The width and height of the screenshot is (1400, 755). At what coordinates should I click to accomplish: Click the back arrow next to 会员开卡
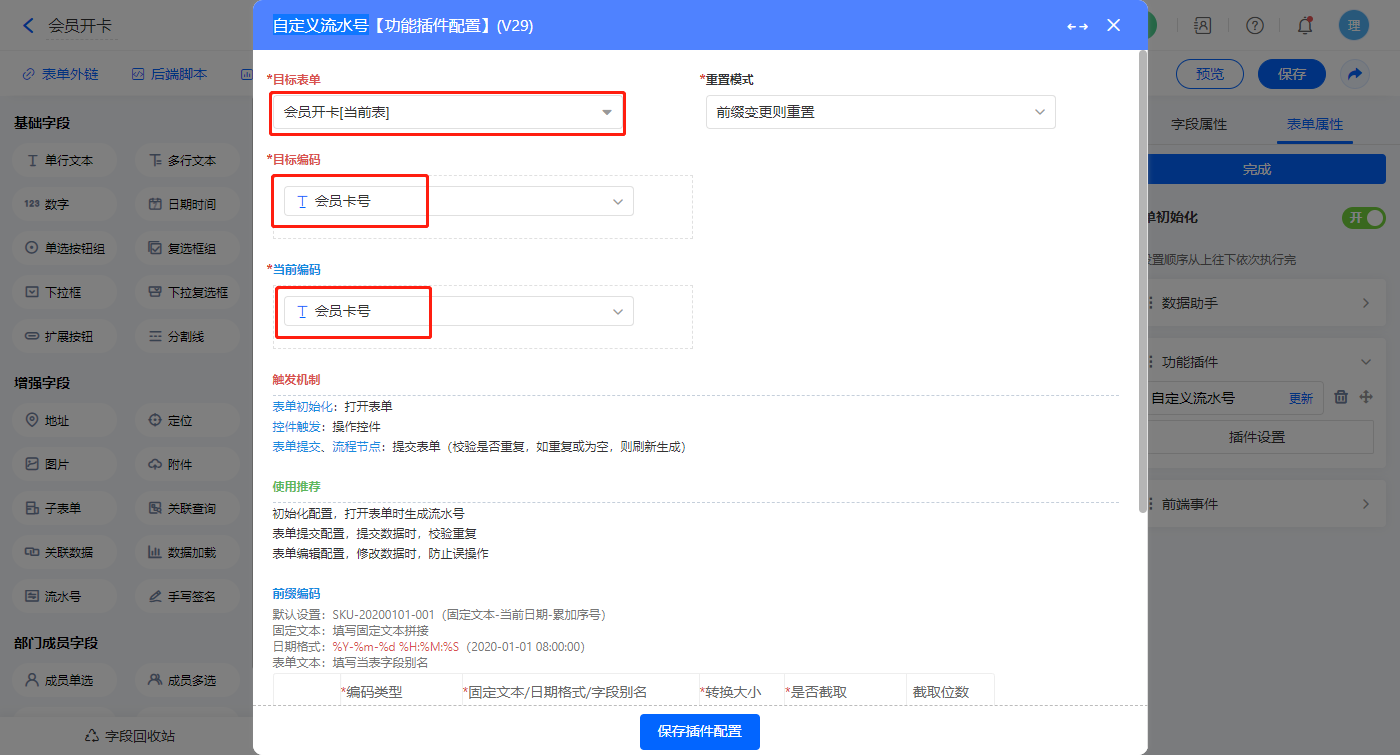(x=28, y=26)
